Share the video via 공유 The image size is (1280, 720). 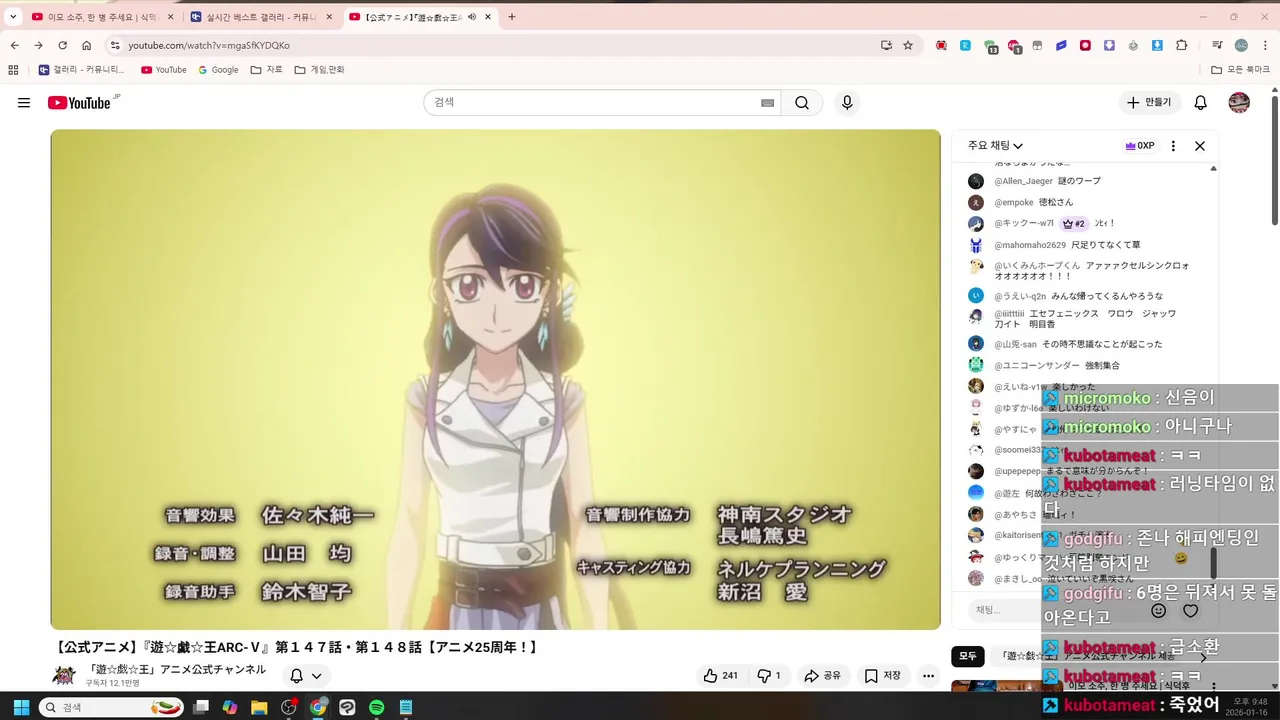tap(823, 676)
